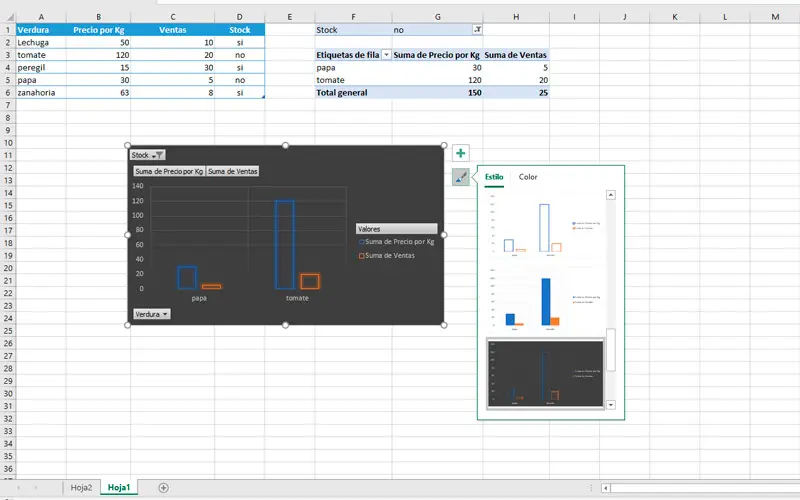Choose the outlined-bars chart style thumbnail

pyautogui.click(x=545, y=226)
